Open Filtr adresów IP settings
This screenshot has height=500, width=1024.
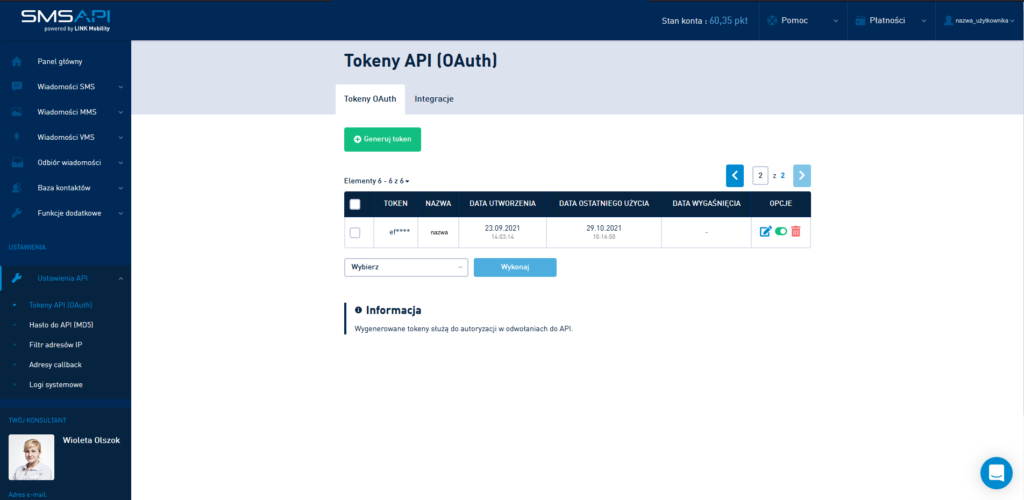(56, 345)
